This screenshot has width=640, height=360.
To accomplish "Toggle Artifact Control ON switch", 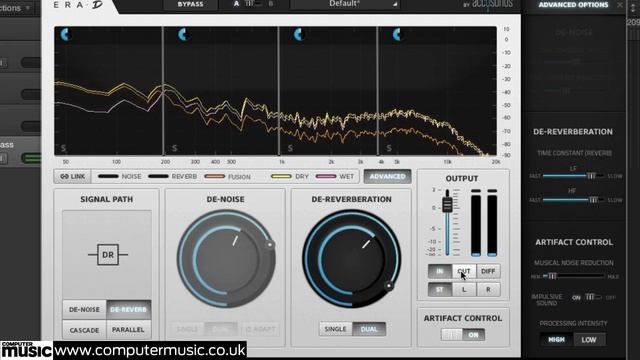I will point(463,335).
